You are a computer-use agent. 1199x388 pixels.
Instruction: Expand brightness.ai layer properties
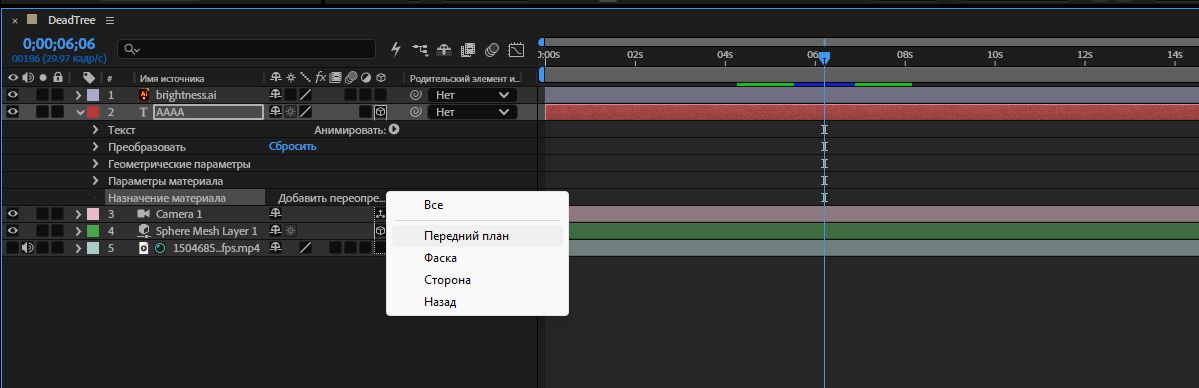pyautogui.click(x=78, y=95)
